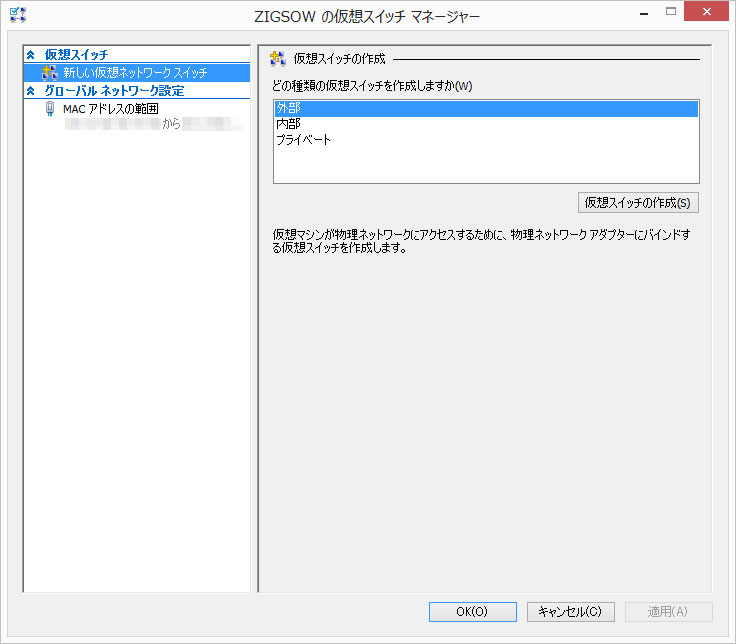Close the Virtual Switch Manager window
Screen dimensions: 736x644
tap(706, 12)
